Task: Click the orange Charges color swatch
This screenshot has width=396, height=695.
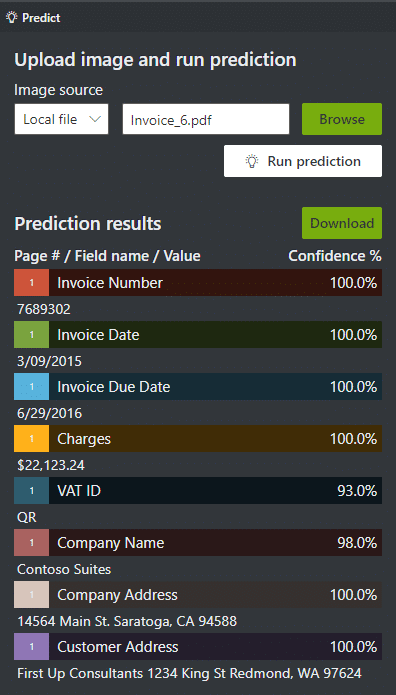Action: click(x=31, y=438)
